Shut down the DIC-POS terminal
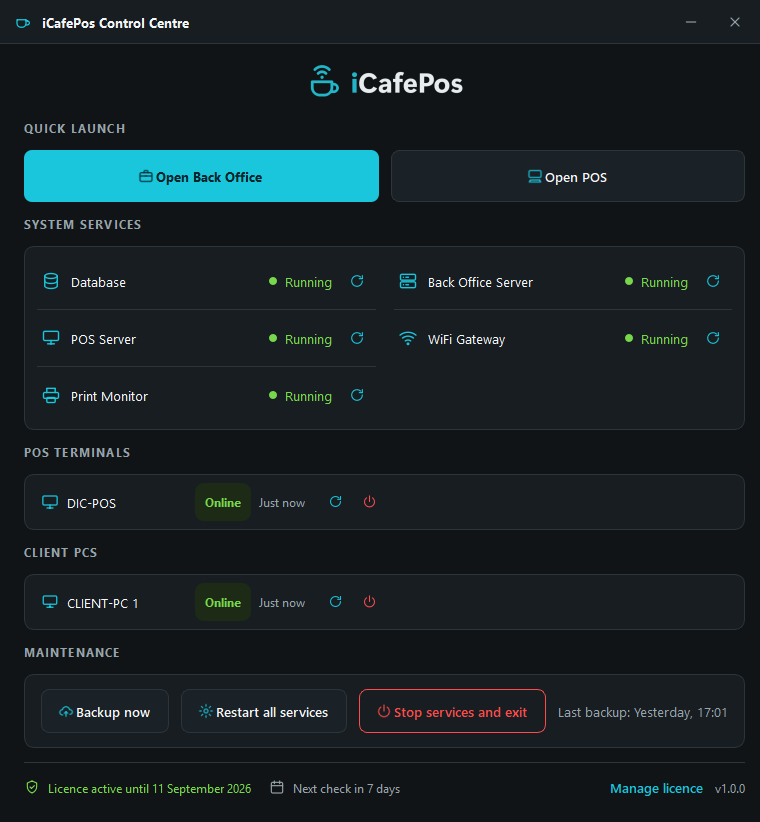Image resolution: width=760 pixels, height=822 pixels. click(370, 502)
